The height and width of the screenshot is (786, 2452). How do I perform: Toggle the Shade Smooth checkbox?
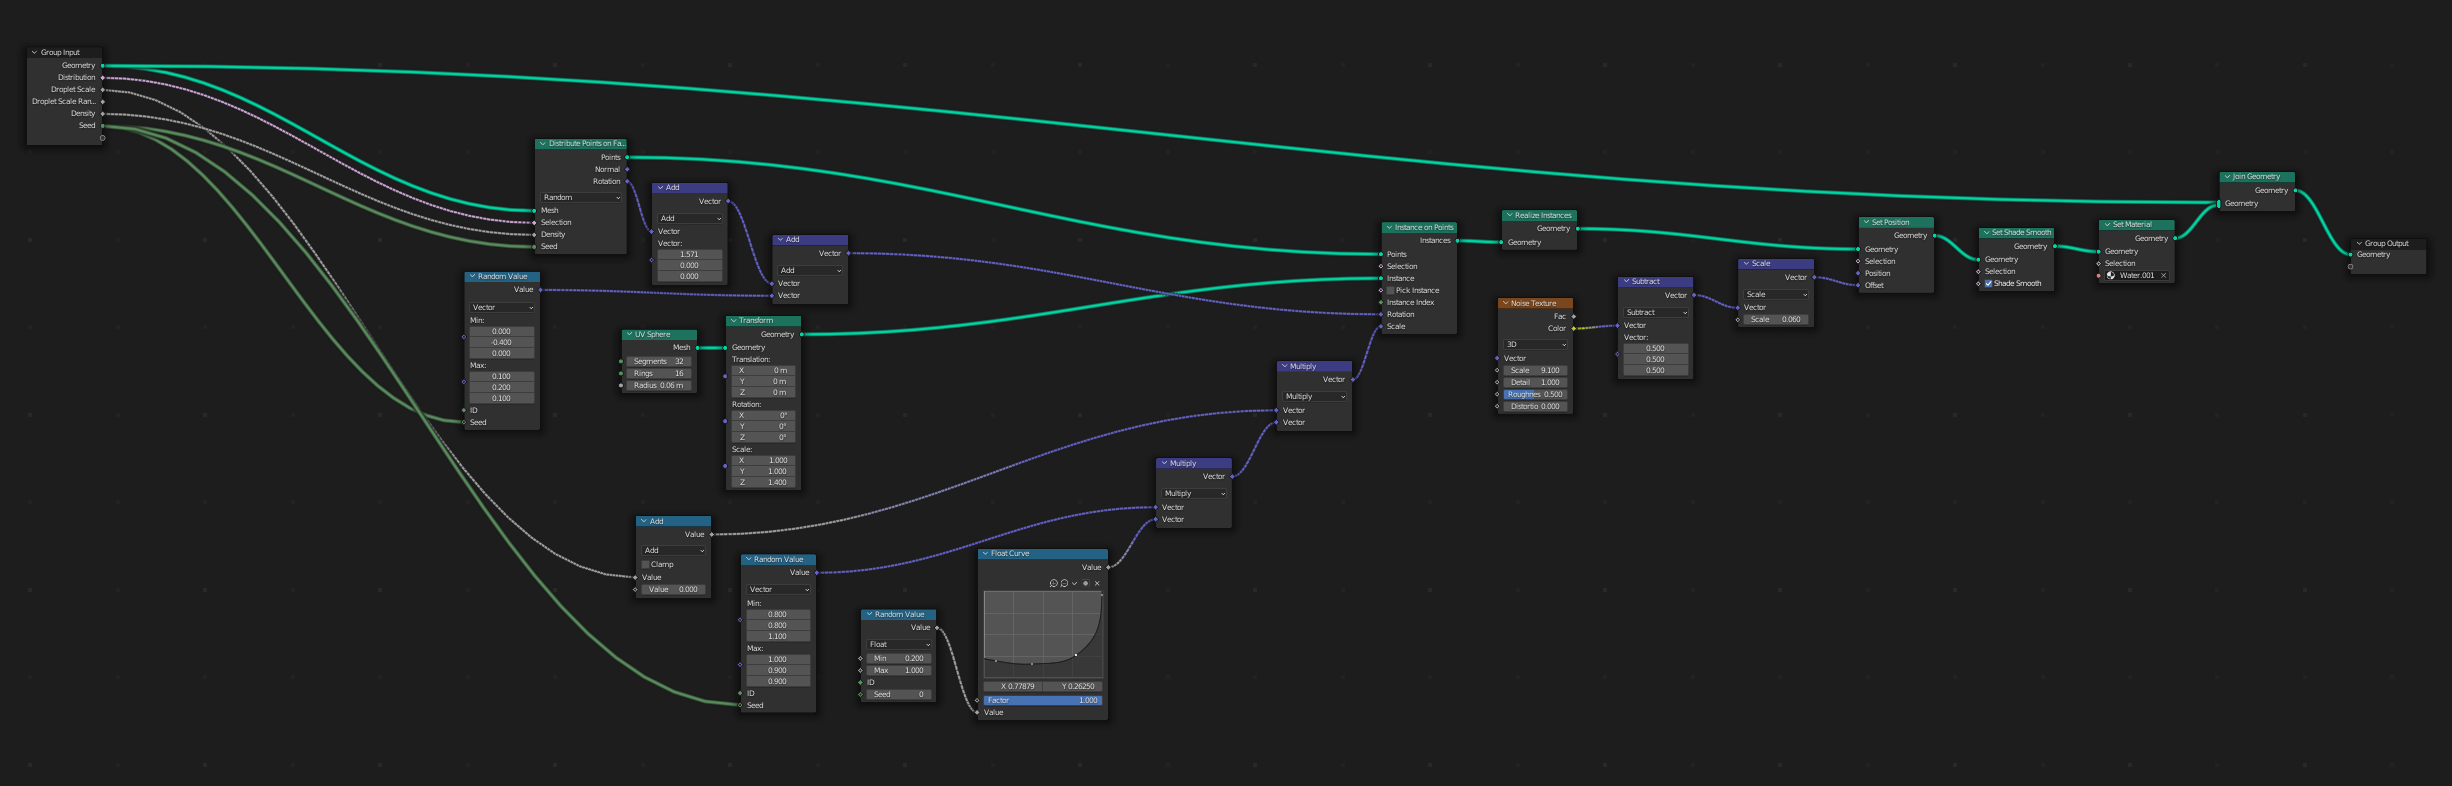click(1988, 283)
